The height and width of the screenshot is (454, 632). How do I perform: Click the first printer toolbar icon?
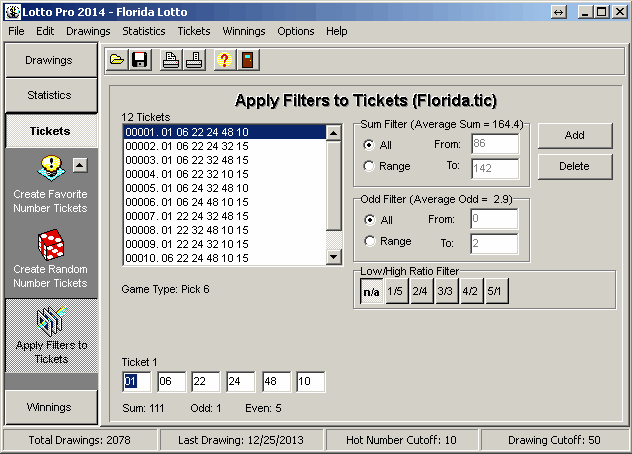pyautogui.click(x=171, y=60)
